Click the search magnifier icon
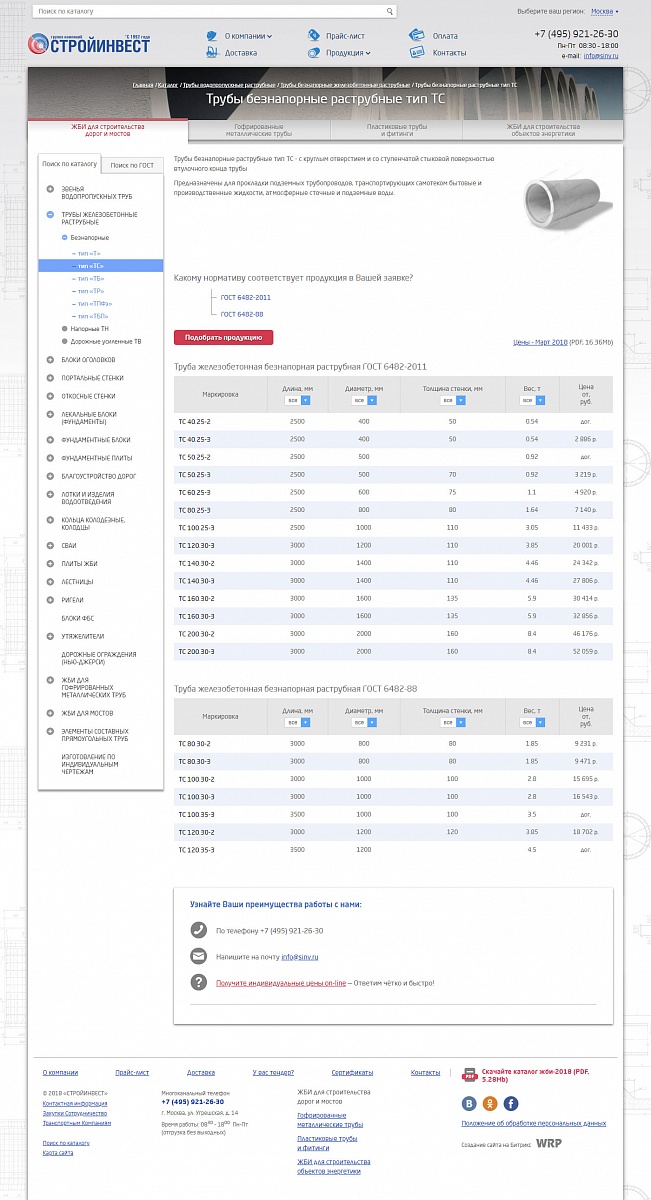Screen dimensions: 651x1200 pos(389,11)
